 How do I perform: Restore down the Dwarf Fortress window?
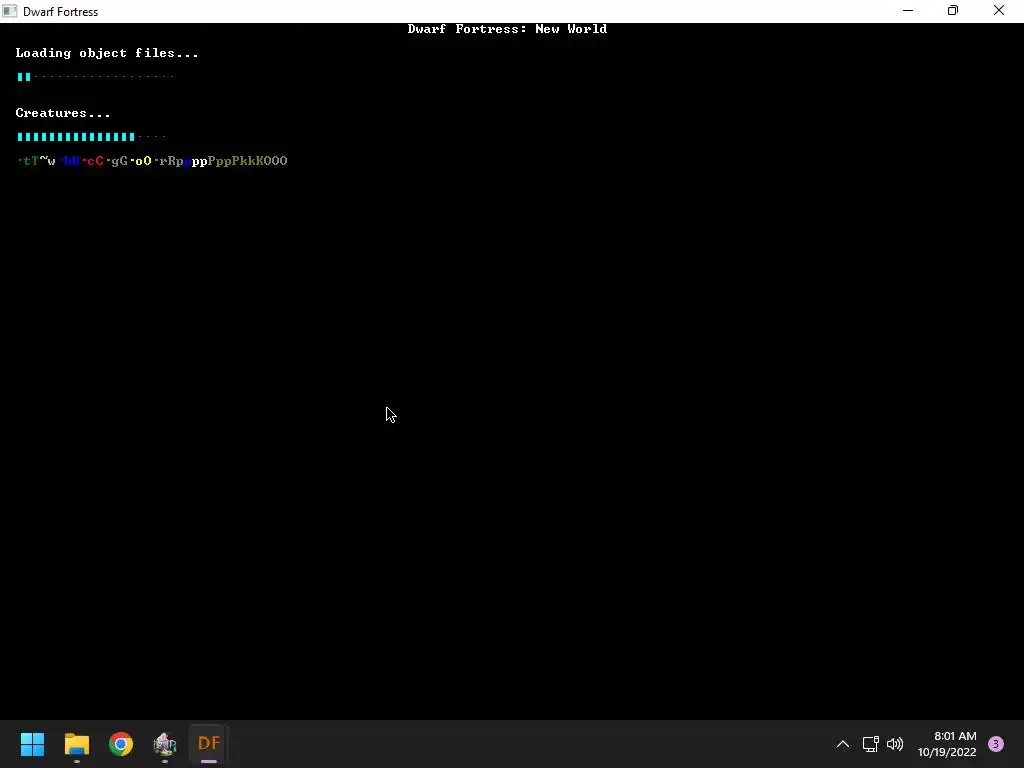[x=953, y=10]
